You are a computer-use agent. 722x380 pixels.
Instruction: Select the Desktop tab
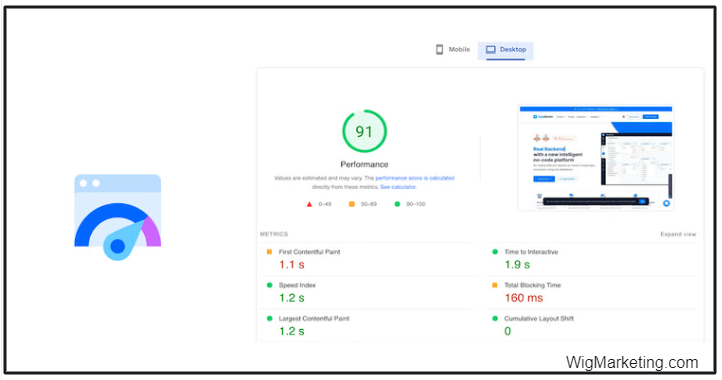pos(506,50)
